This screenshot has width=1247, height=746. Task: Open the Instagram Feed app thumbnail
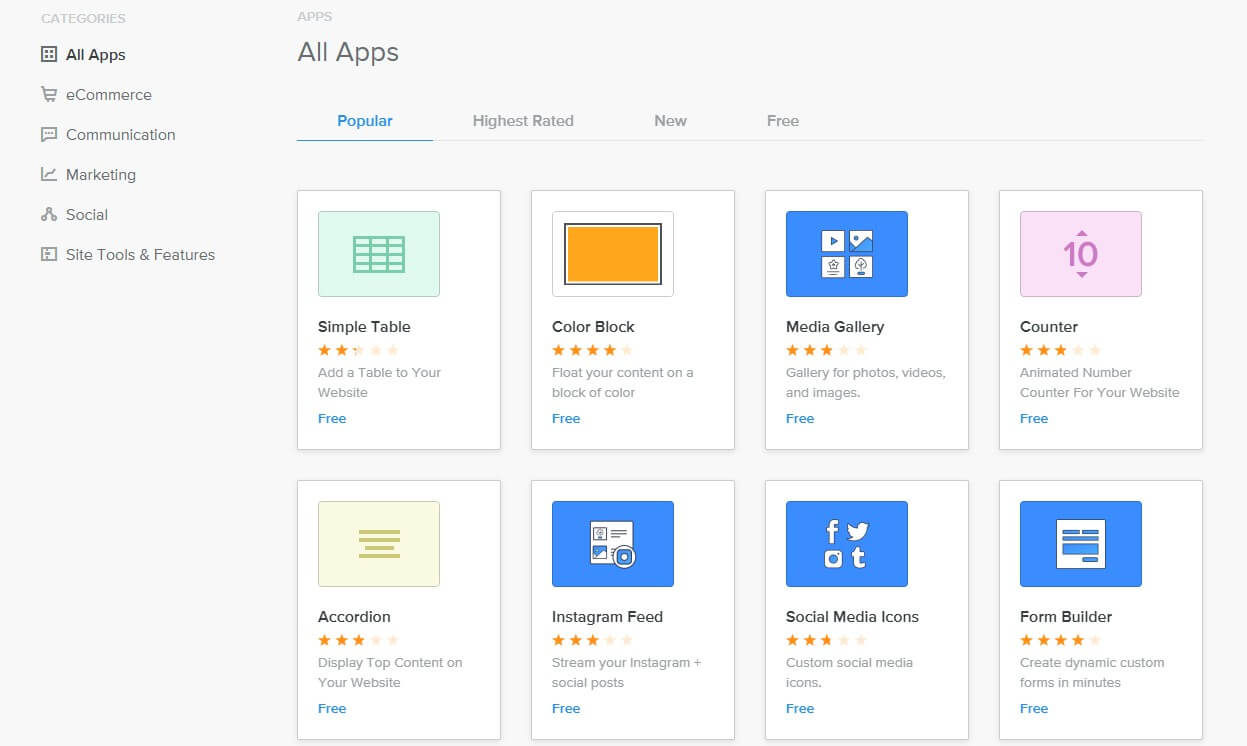click(x=612, y=544)
